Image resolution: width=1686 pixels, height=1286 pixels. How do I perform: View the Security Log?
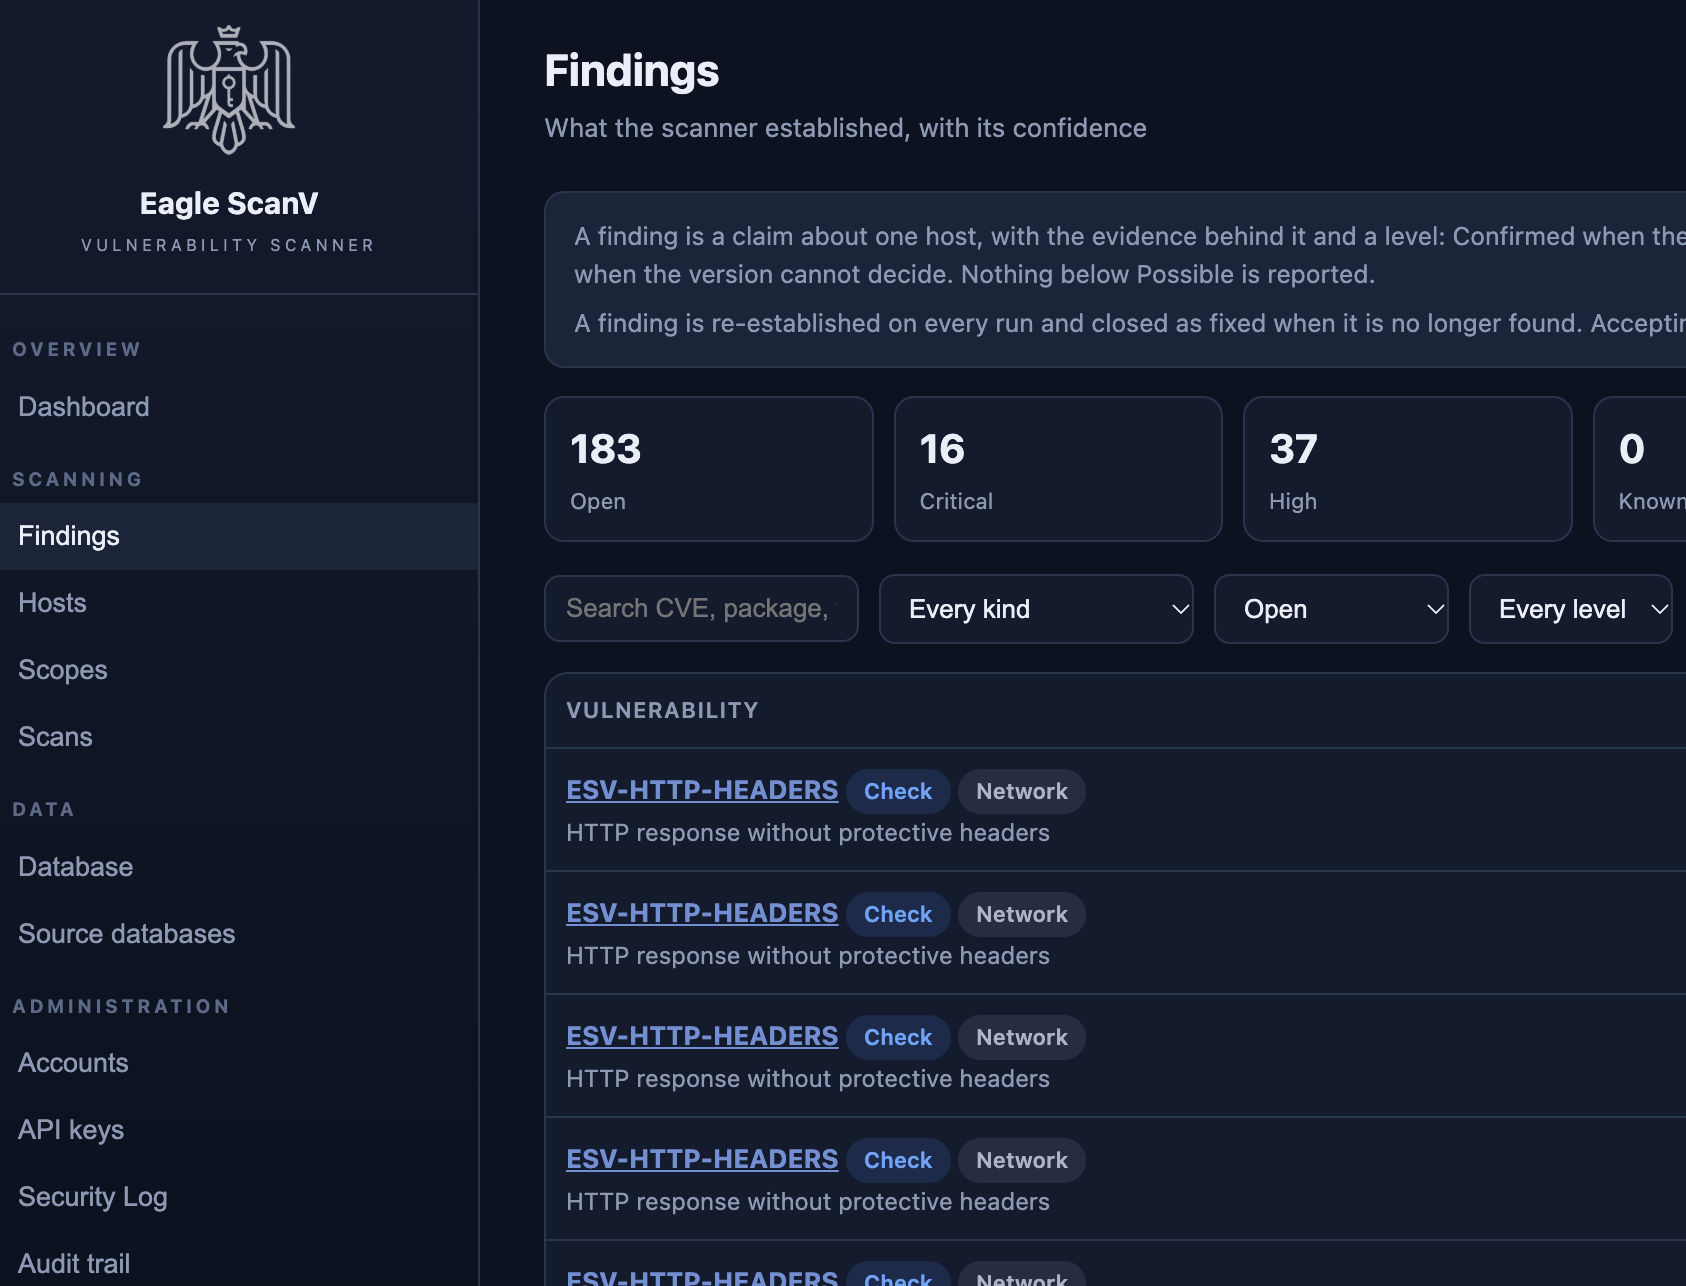239,1197
